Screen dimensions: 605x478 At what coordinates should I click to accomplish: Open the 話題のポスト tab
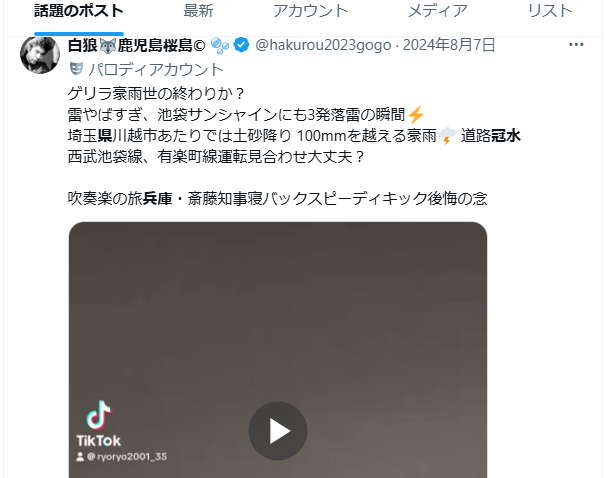[x=79, y=11]
